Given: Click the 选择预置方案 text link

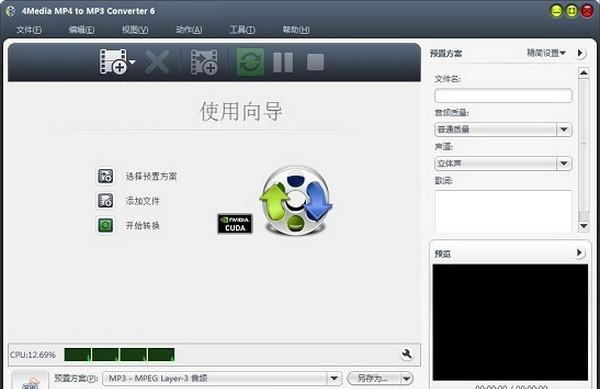Looking at the screenshot, I should click(x=151, y=176).
